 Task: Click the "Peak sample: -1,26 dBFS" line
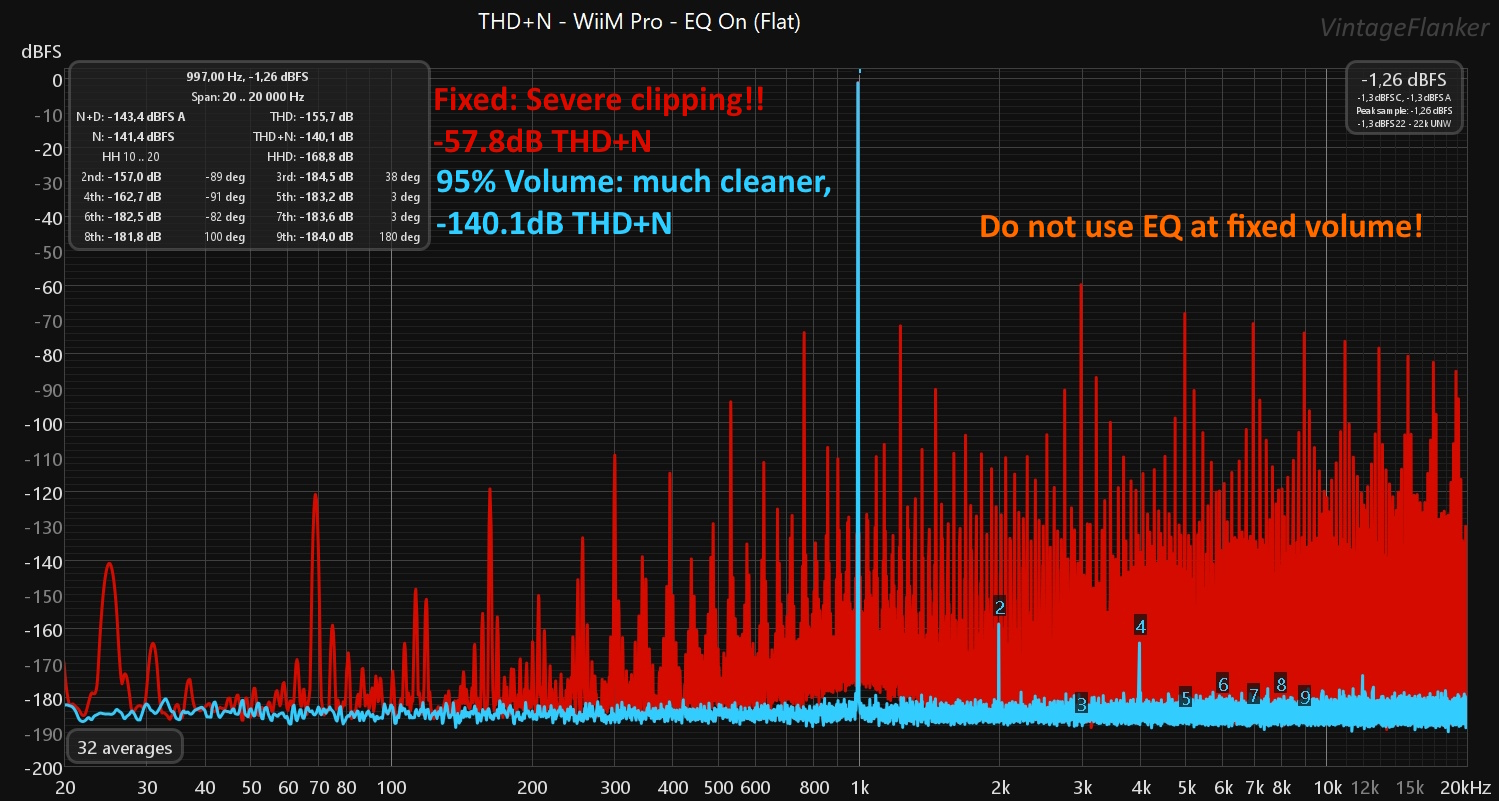click(x=1404, y=109)
